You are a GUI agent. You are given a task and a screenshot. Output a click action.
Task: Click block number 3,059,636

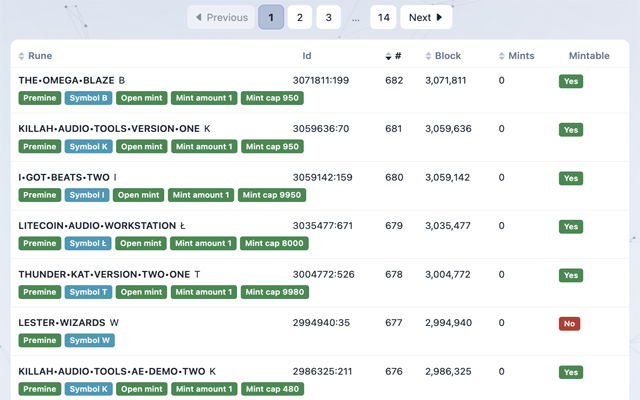click(448, 129)
